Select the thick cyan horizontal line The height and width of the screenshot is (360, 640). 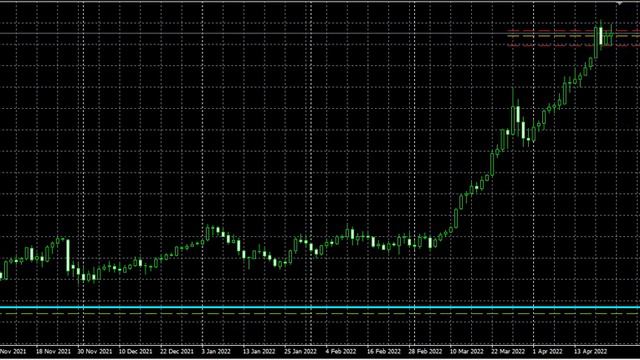pos(320,307)
